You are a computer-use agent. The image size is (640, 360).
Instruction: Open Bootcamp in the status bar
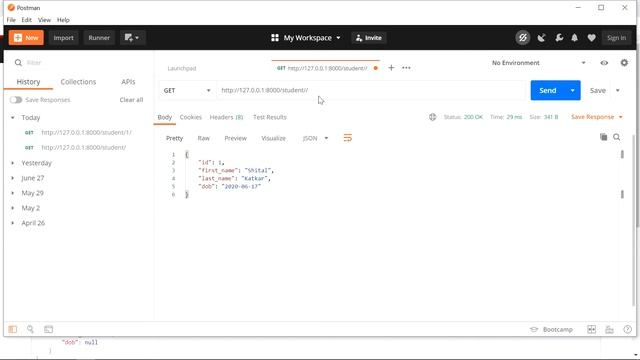coord(551,329)
